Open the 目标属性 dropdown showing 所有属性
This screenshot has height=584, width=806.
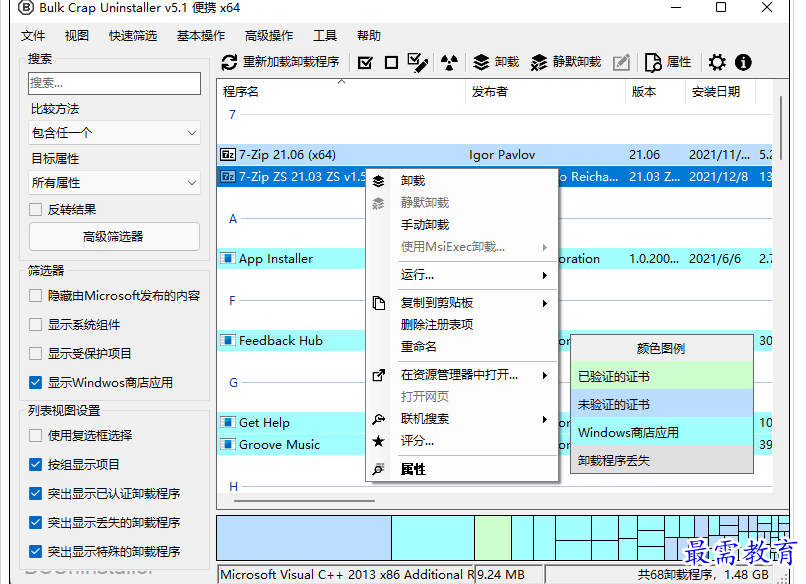click(115, 183)
